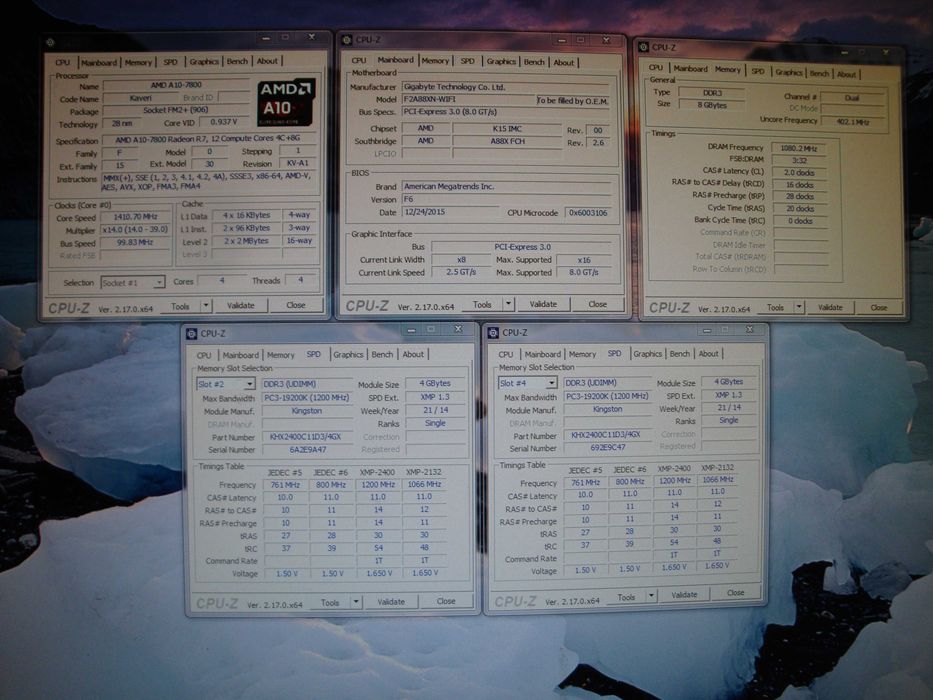Select About tab in Mainboard window
Viewport: 933px width, 700px height.
pyautogui.click(x=563, y=62)
